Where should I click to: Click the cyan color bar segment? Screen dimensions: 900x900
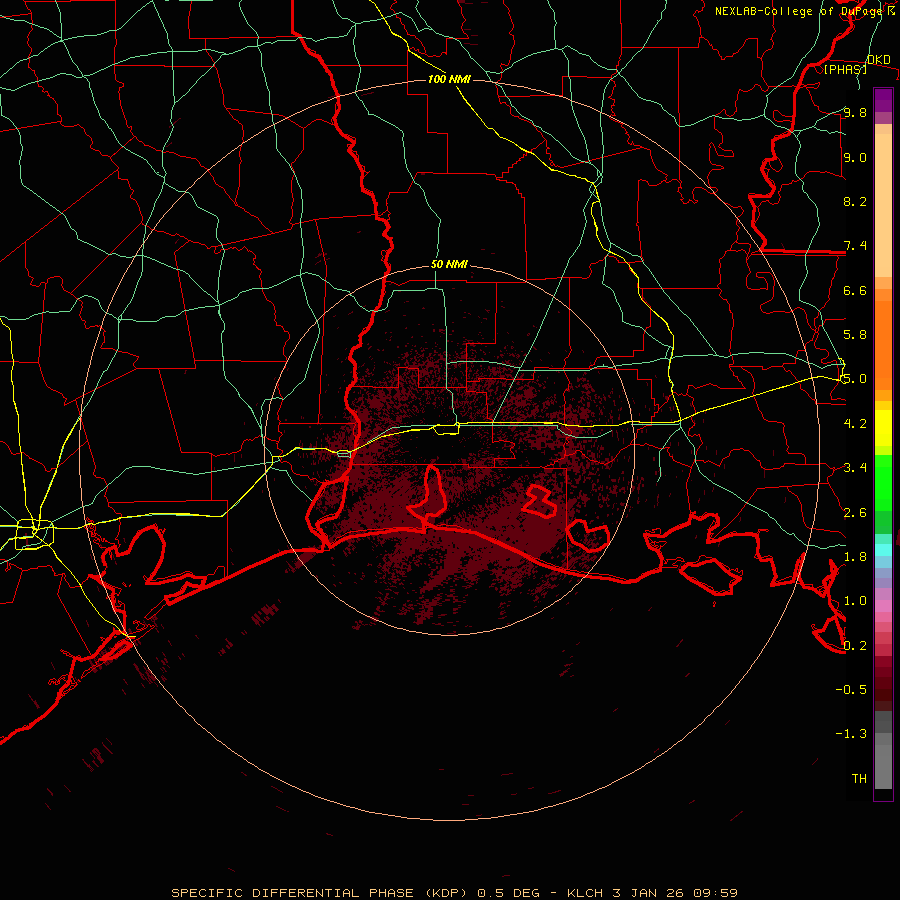(x=883, y=549)
